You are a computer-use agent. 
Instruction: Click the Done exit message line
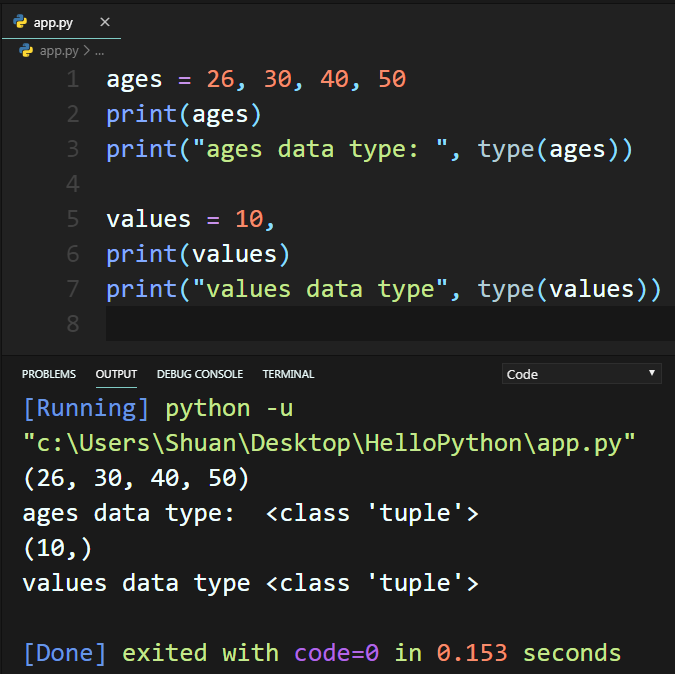(x=322, y=653)
